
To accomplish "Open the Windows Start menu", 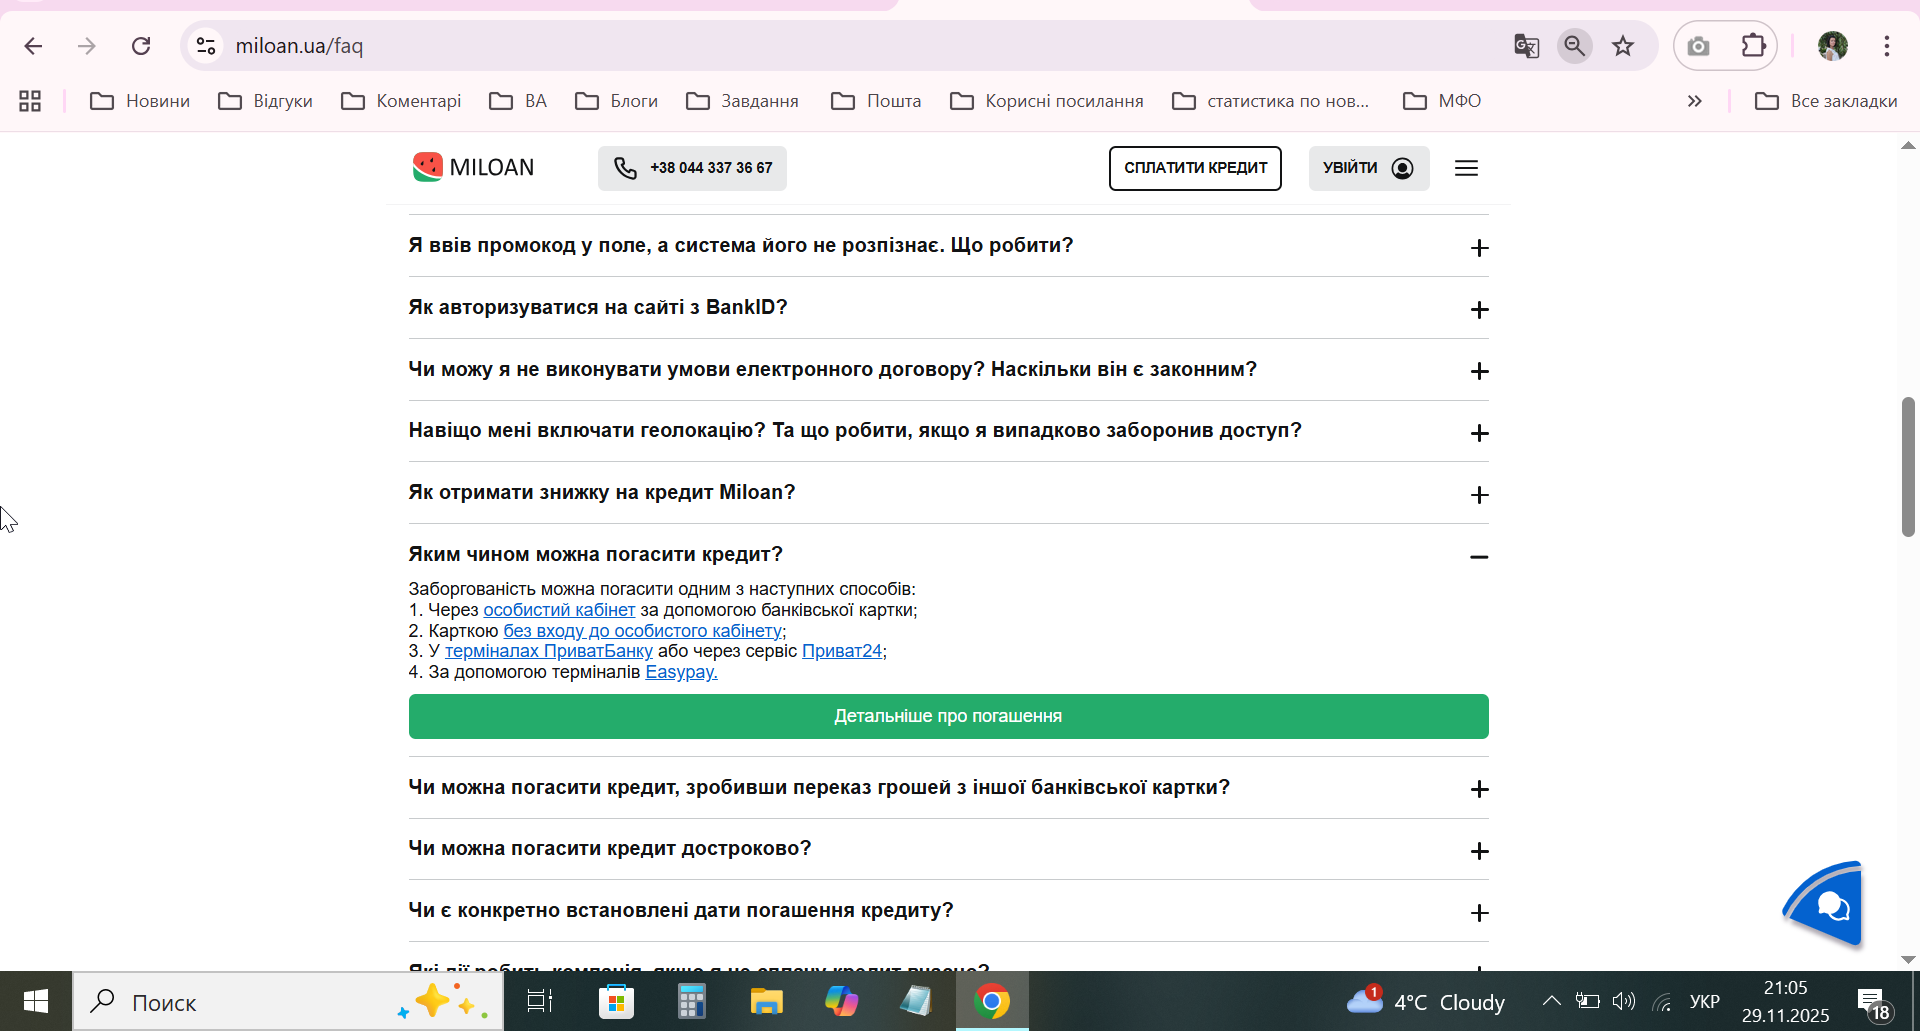I will tap(36, 1001).
